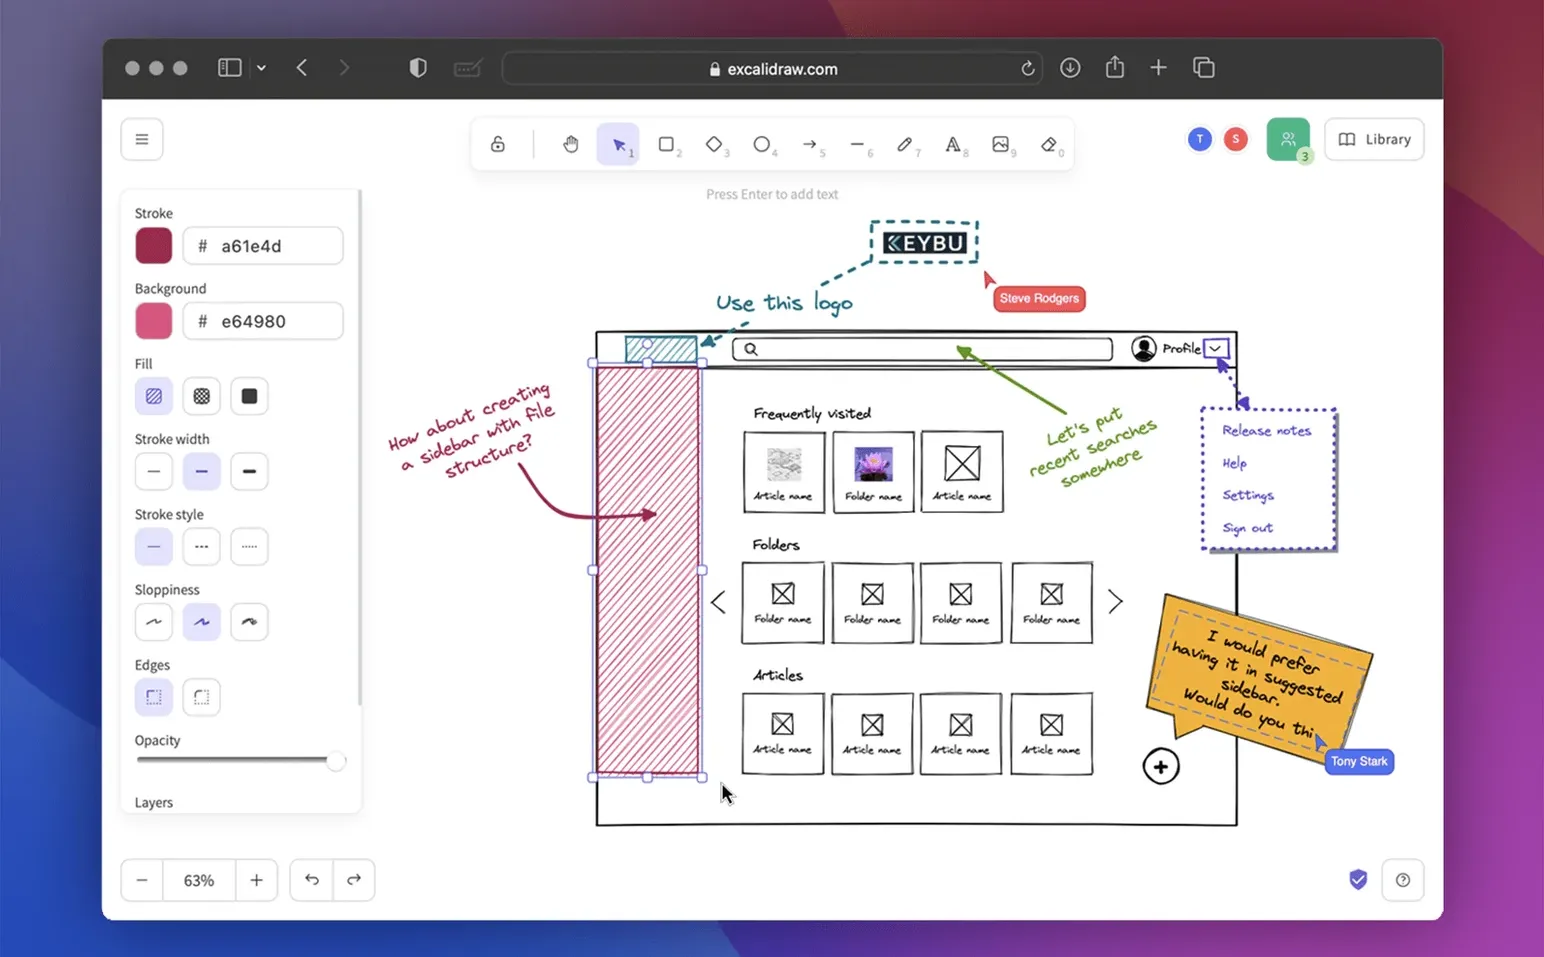This screenshot has height=957, width=1544.
Task: Open the Safari share menu
Action: coord(1115,67)
